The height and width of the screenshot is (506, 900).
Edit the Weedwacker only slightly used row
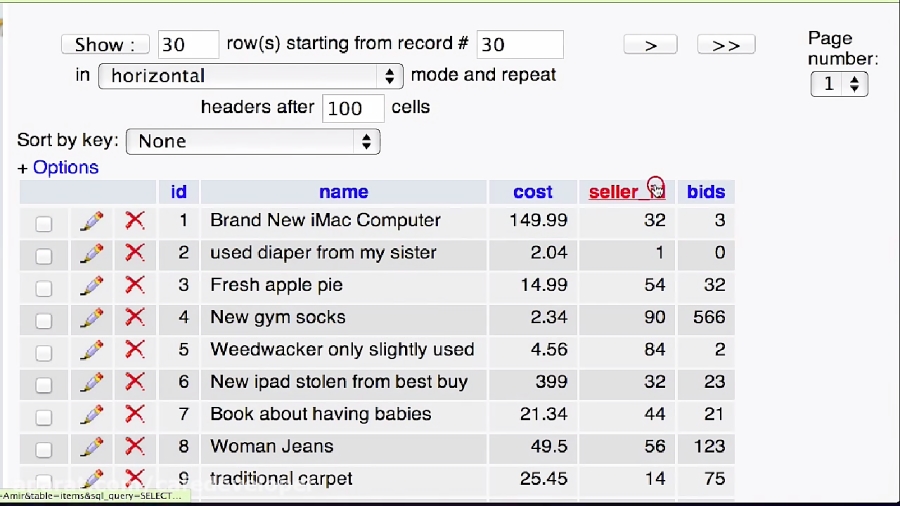point(92,350)
